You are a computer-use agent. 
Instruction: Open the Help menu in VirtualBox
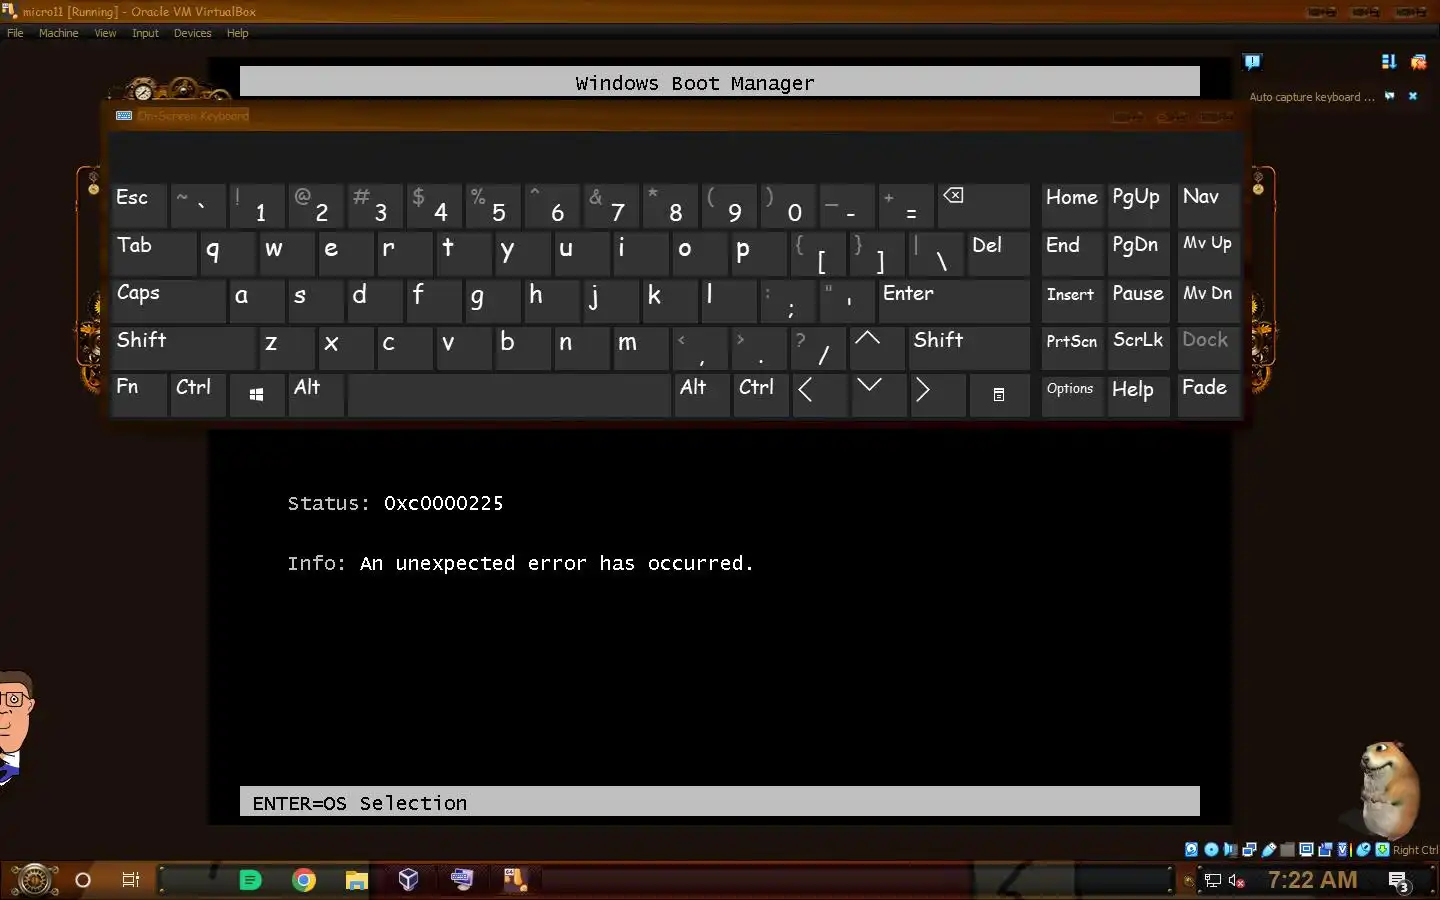237,33
